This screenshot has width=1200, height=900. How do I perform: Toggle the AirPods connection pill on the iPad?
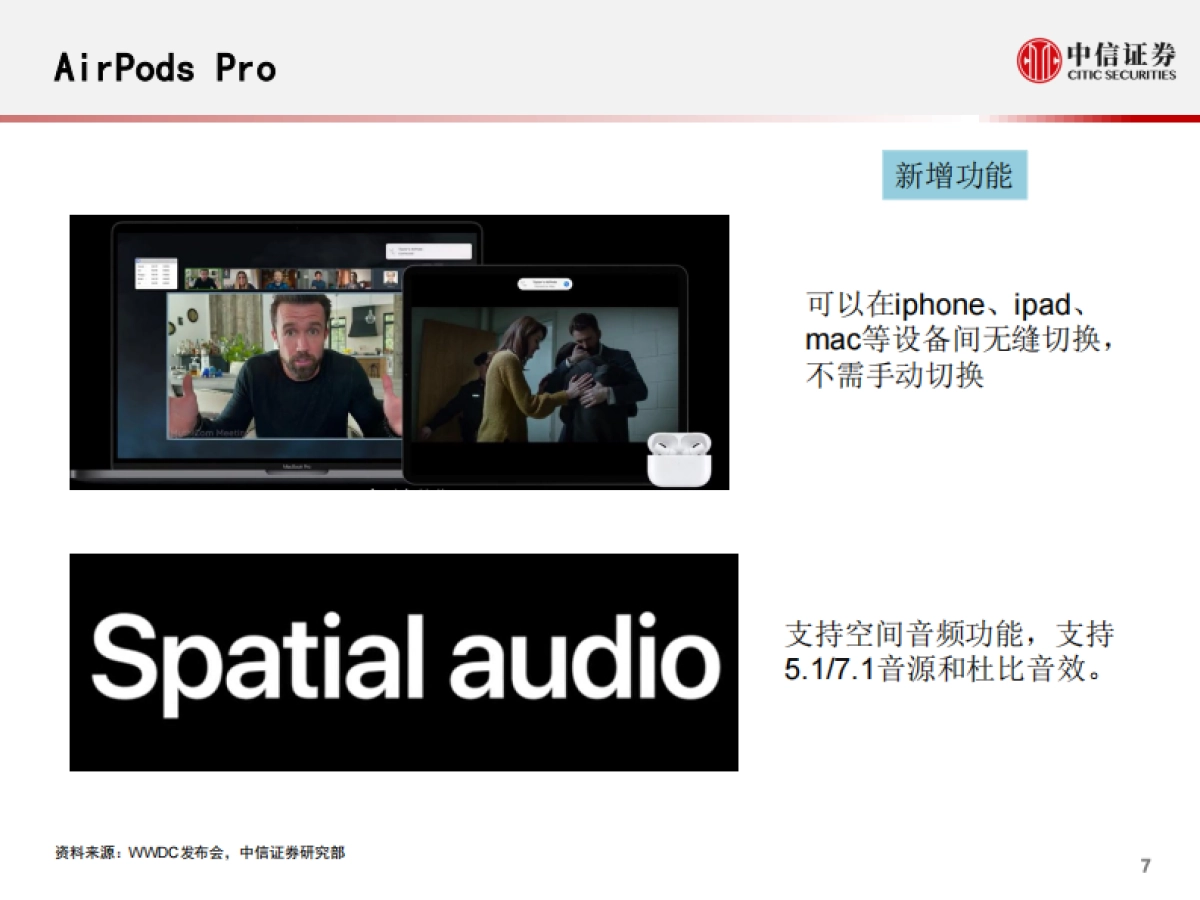click(x=545, y=283)
